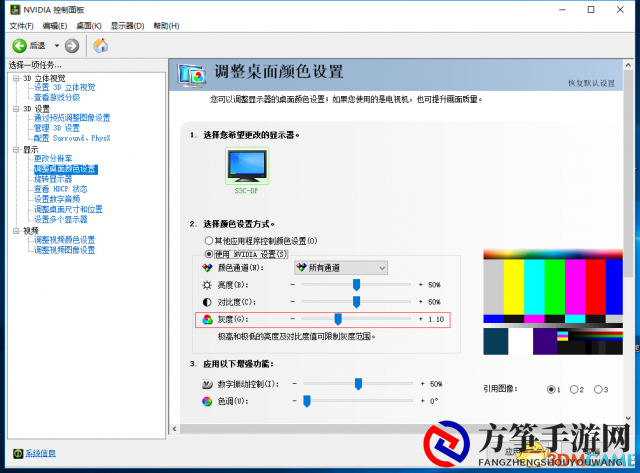Click the brightness plus button

[x=421, y=284]
